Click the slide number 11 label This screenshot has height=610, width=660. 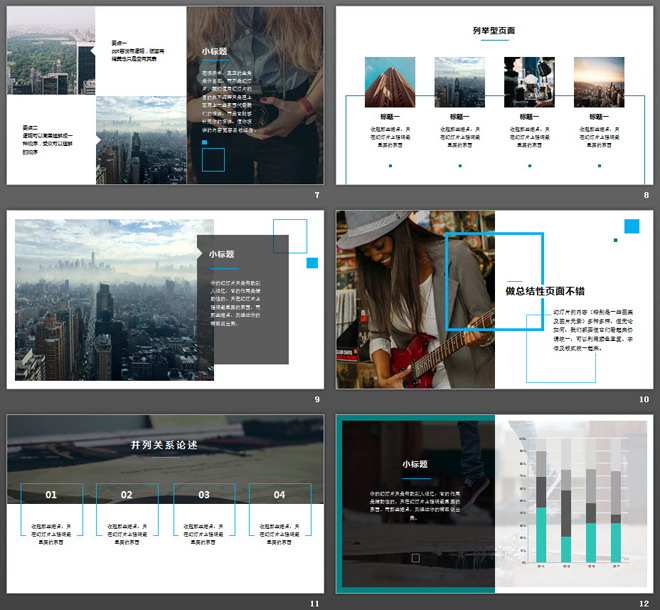tap(315, 603)
